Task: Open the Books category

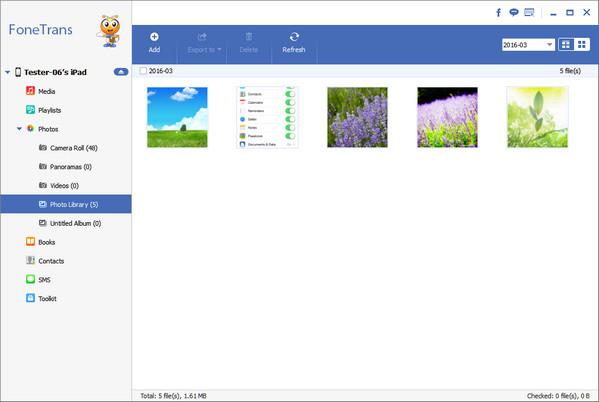Action: coord(40,242)
